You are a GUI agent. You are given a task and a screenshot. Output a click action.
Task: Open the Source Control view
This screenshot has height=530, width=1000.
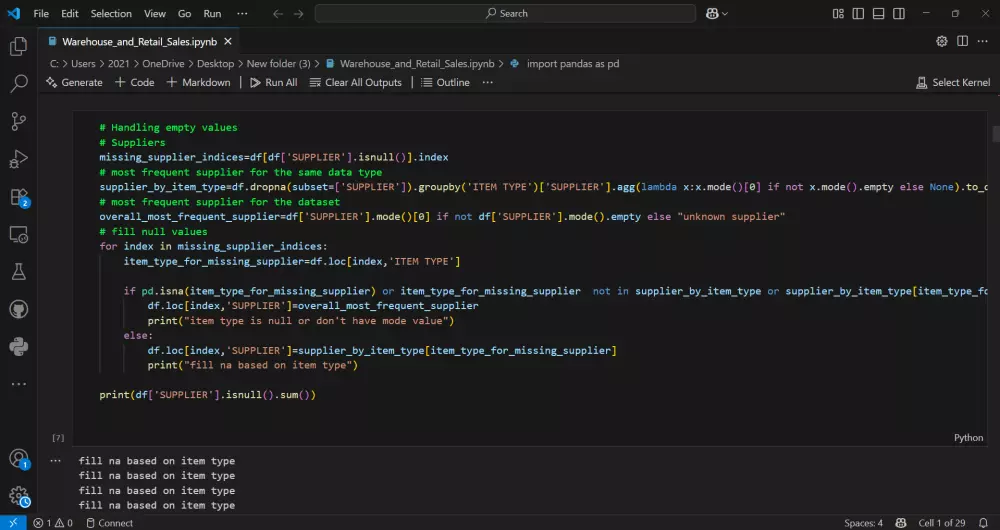pos(18,121)
